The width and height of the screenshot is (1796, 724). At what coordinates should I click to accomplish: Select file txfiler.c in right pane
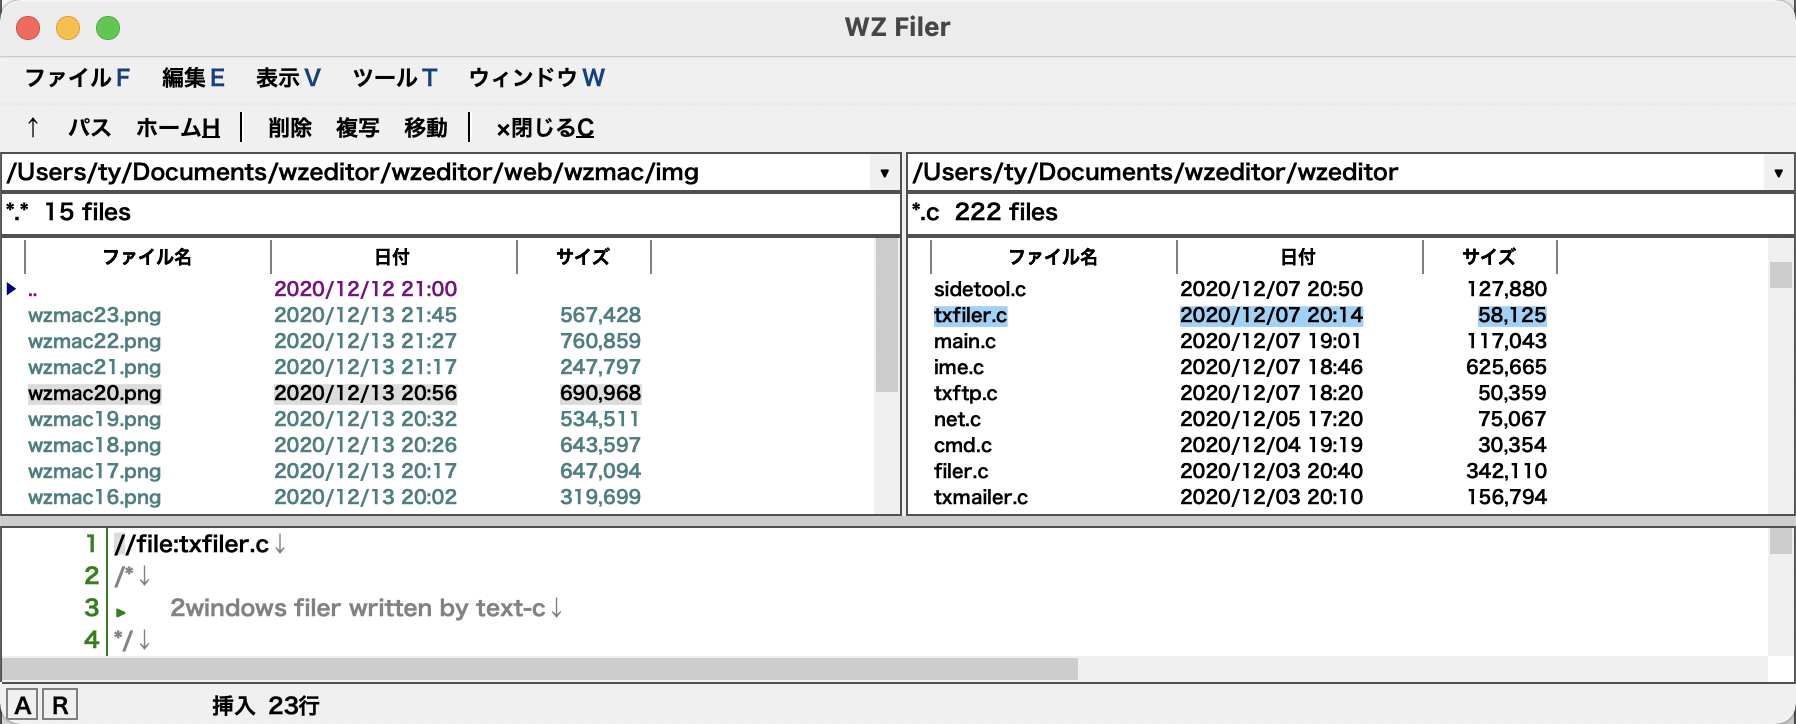(970, 315)
